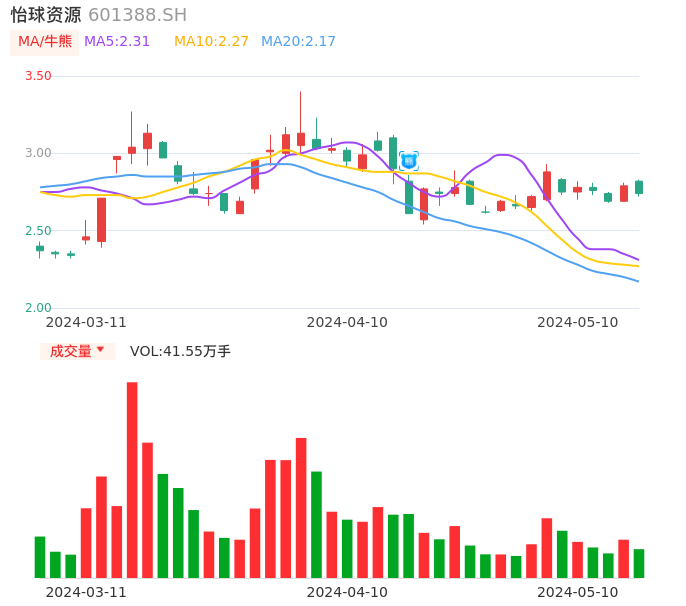The width and height of the screenshot is (686, 606).
Task: Click the 3.50 price axis label
Action: [x=37, y=76]
